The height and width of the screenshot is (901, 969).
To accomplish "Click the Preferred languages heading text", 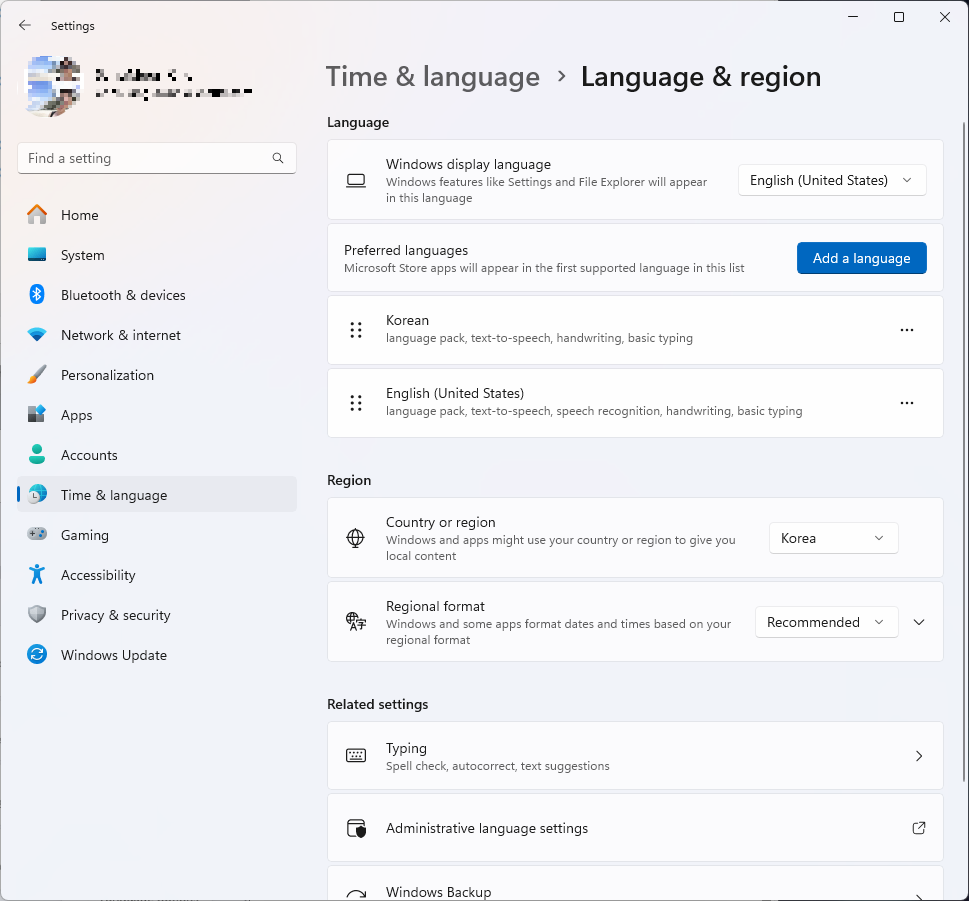I will [x=406, y=250].
